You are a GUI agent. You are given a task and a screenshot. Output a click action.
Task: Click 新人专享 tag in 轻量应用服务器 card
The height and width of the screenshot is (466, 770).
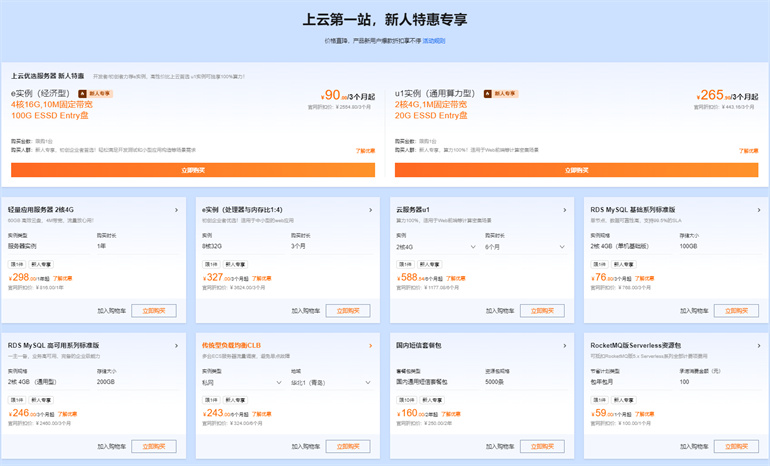point(41,265)
